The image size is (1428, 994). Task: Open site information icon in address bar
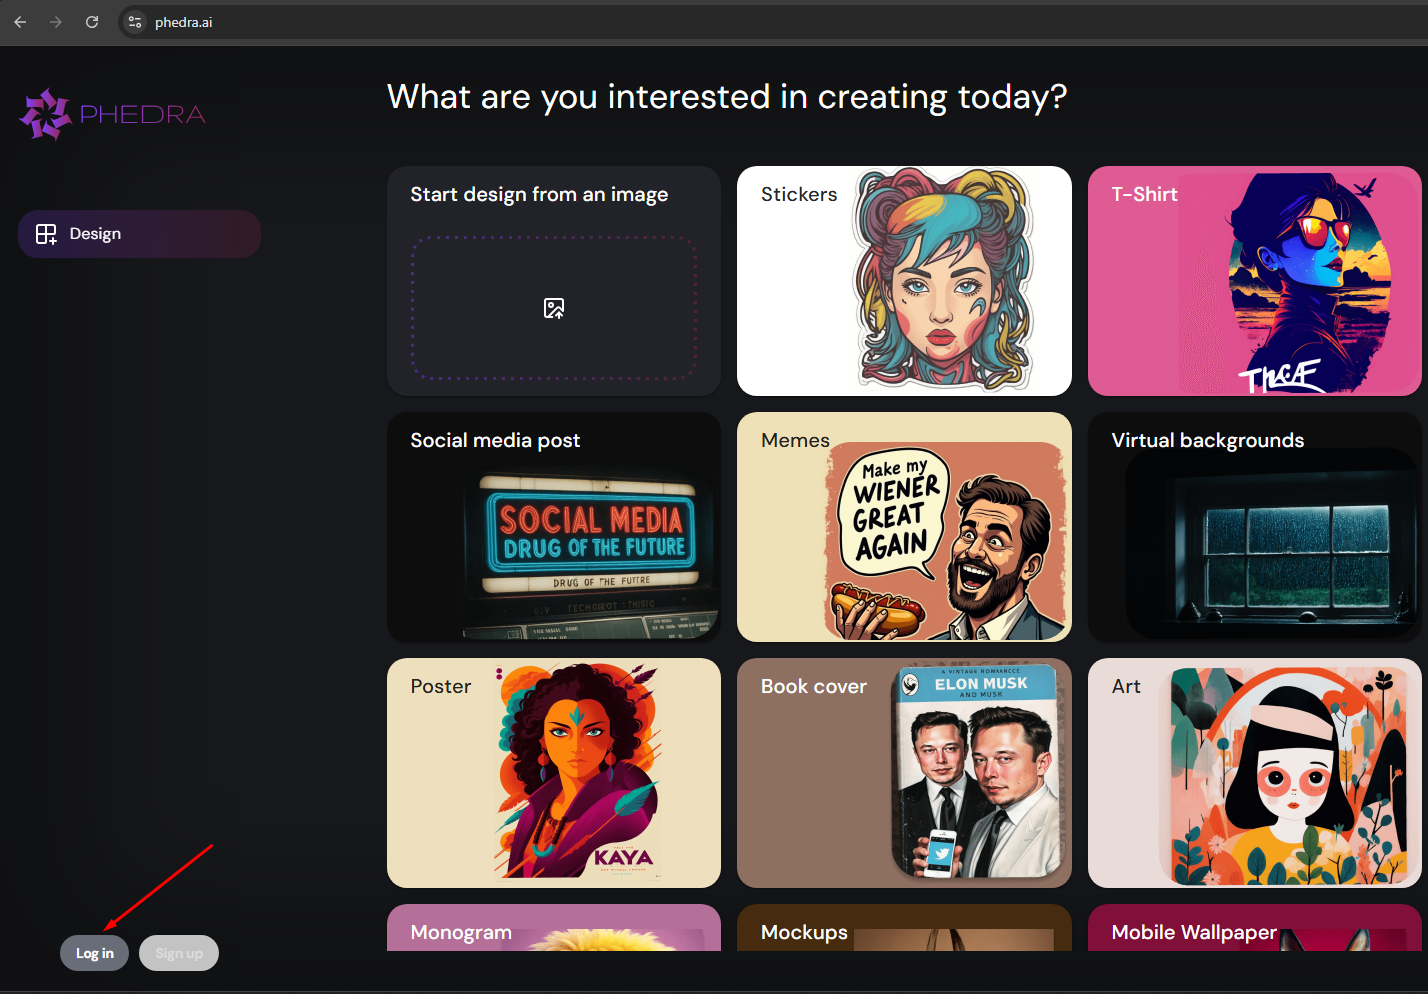point(135,22)
